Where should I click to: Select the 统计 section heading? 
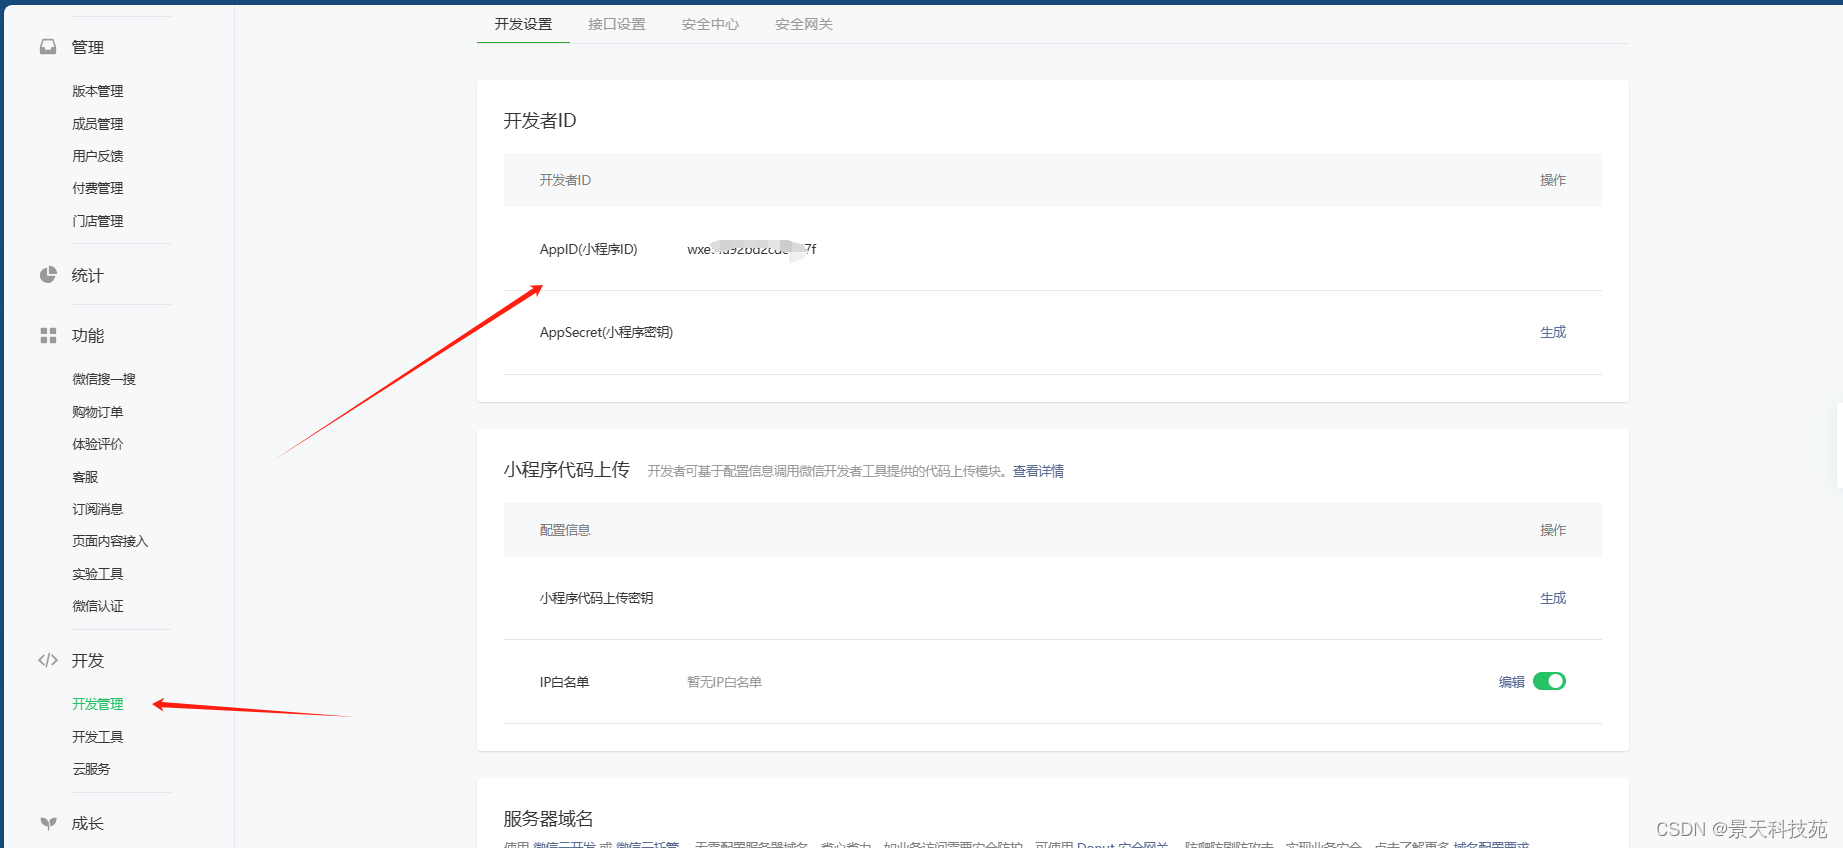click(88, 275)
